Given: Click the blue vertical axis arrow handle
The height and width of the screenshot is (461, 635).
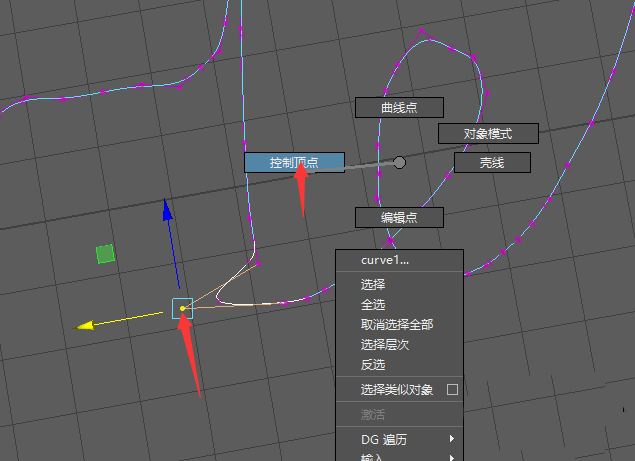Looking at the screenshot, I should pyautogui.click(x=168, y=211).
